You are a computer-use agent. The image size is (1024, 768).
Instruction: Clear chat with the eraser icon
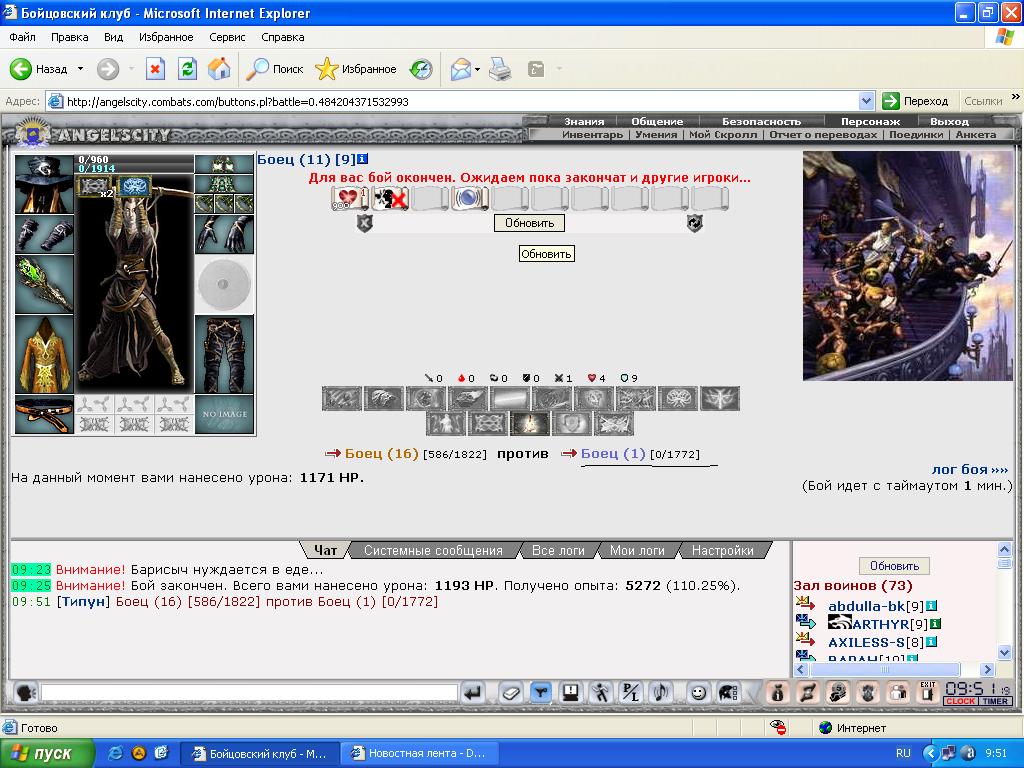click(511, 692)
